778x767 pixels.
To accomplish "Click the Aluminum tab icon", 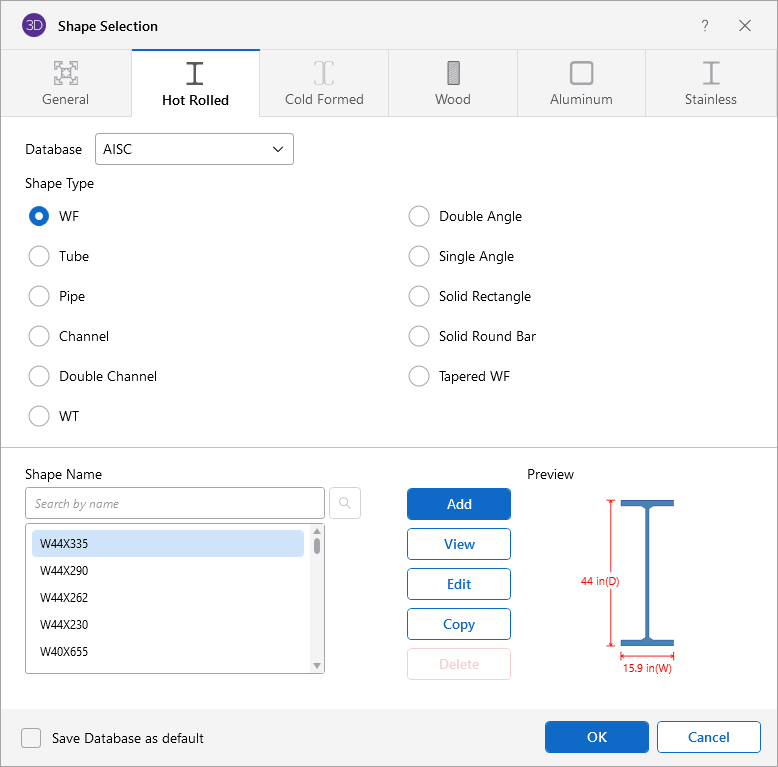I will coord(581,73).
